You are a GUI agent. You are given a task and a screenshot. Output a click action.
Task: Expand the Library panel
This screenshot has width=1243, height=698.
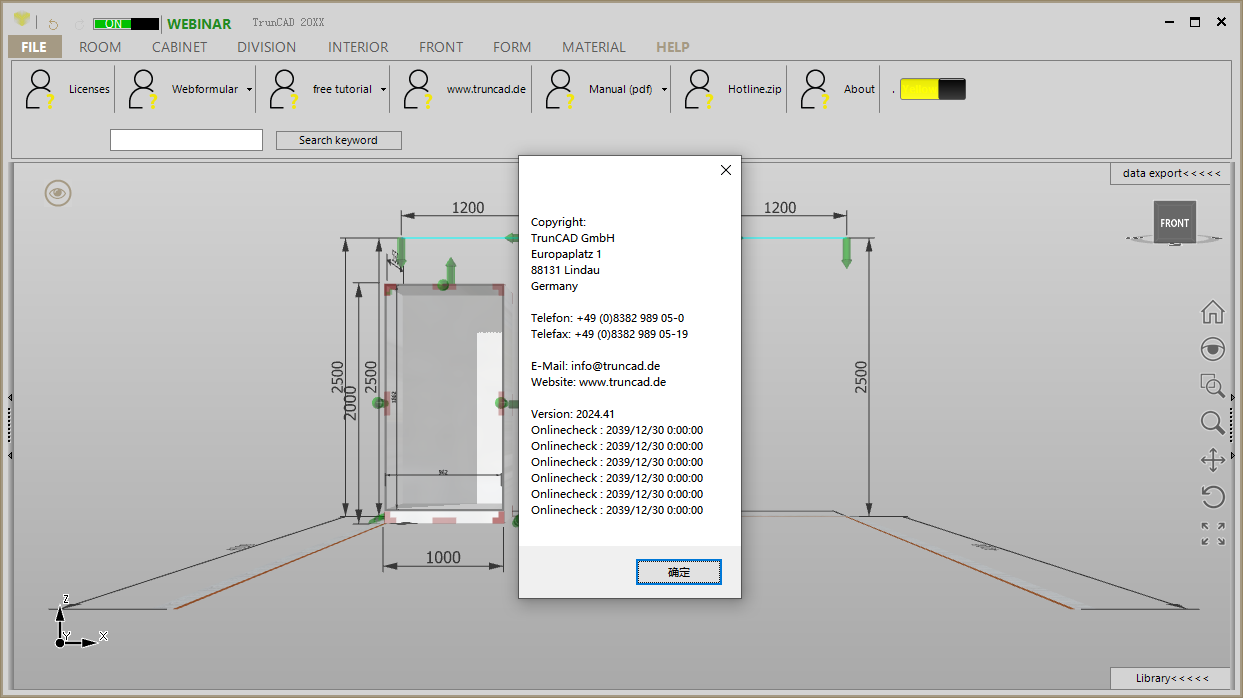tap(1171, 678)
